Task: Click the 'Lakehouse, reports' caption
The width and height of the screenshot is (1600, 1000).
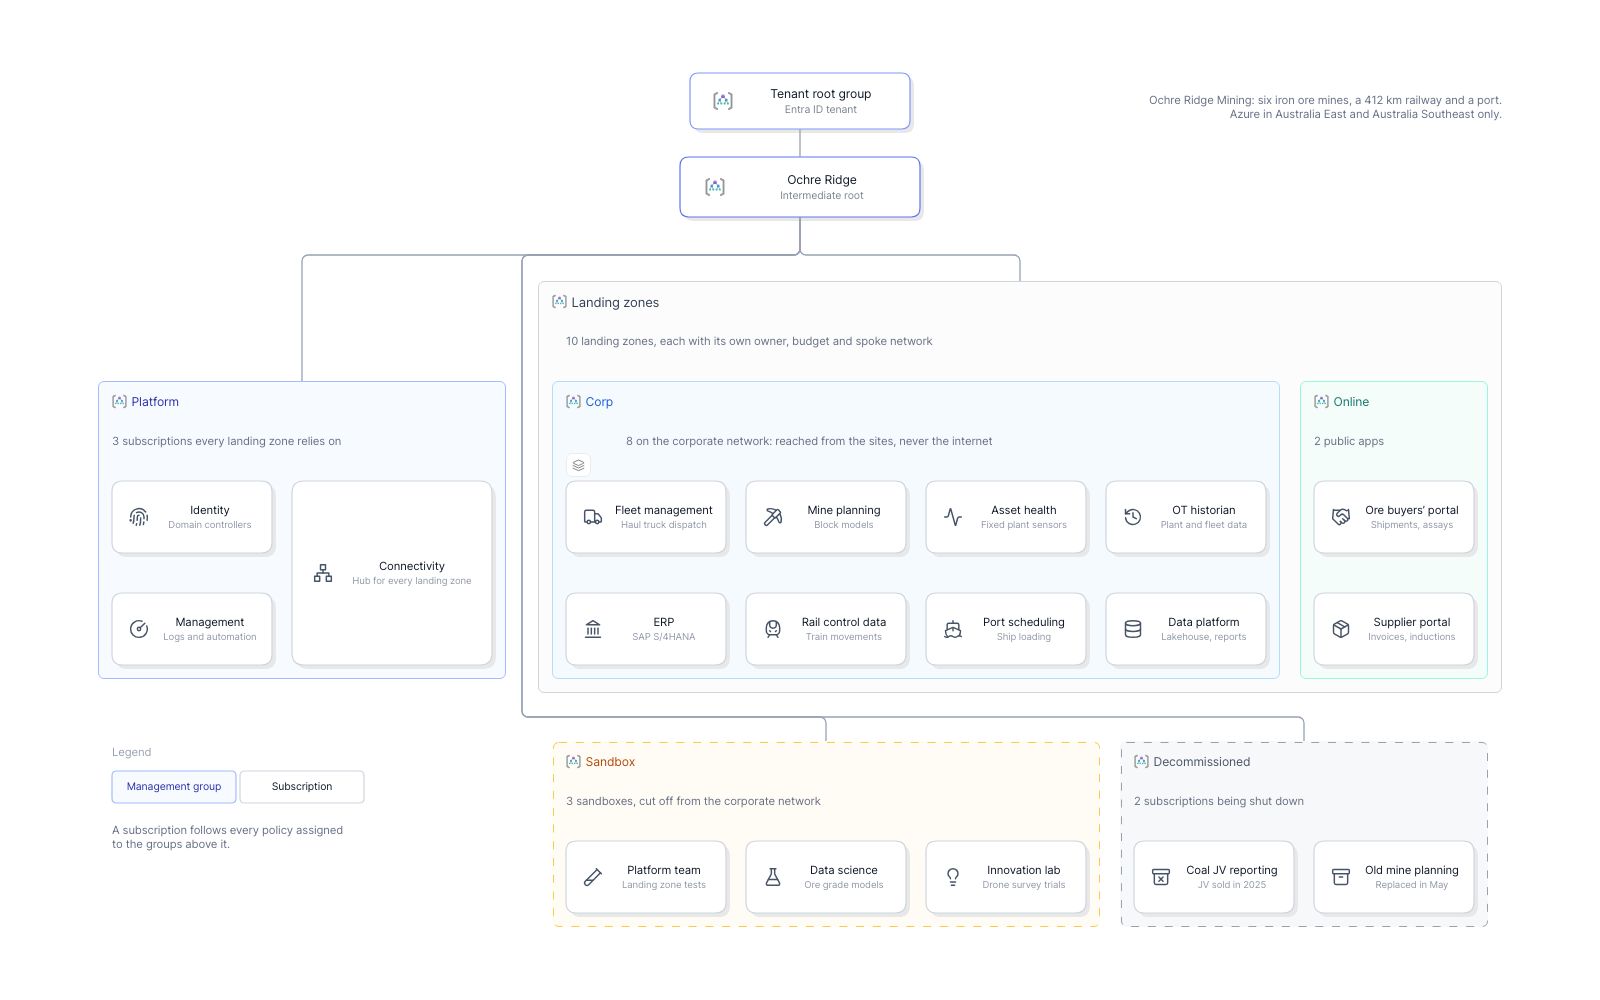Action: pyautogui.click(x=1203, y=637)
